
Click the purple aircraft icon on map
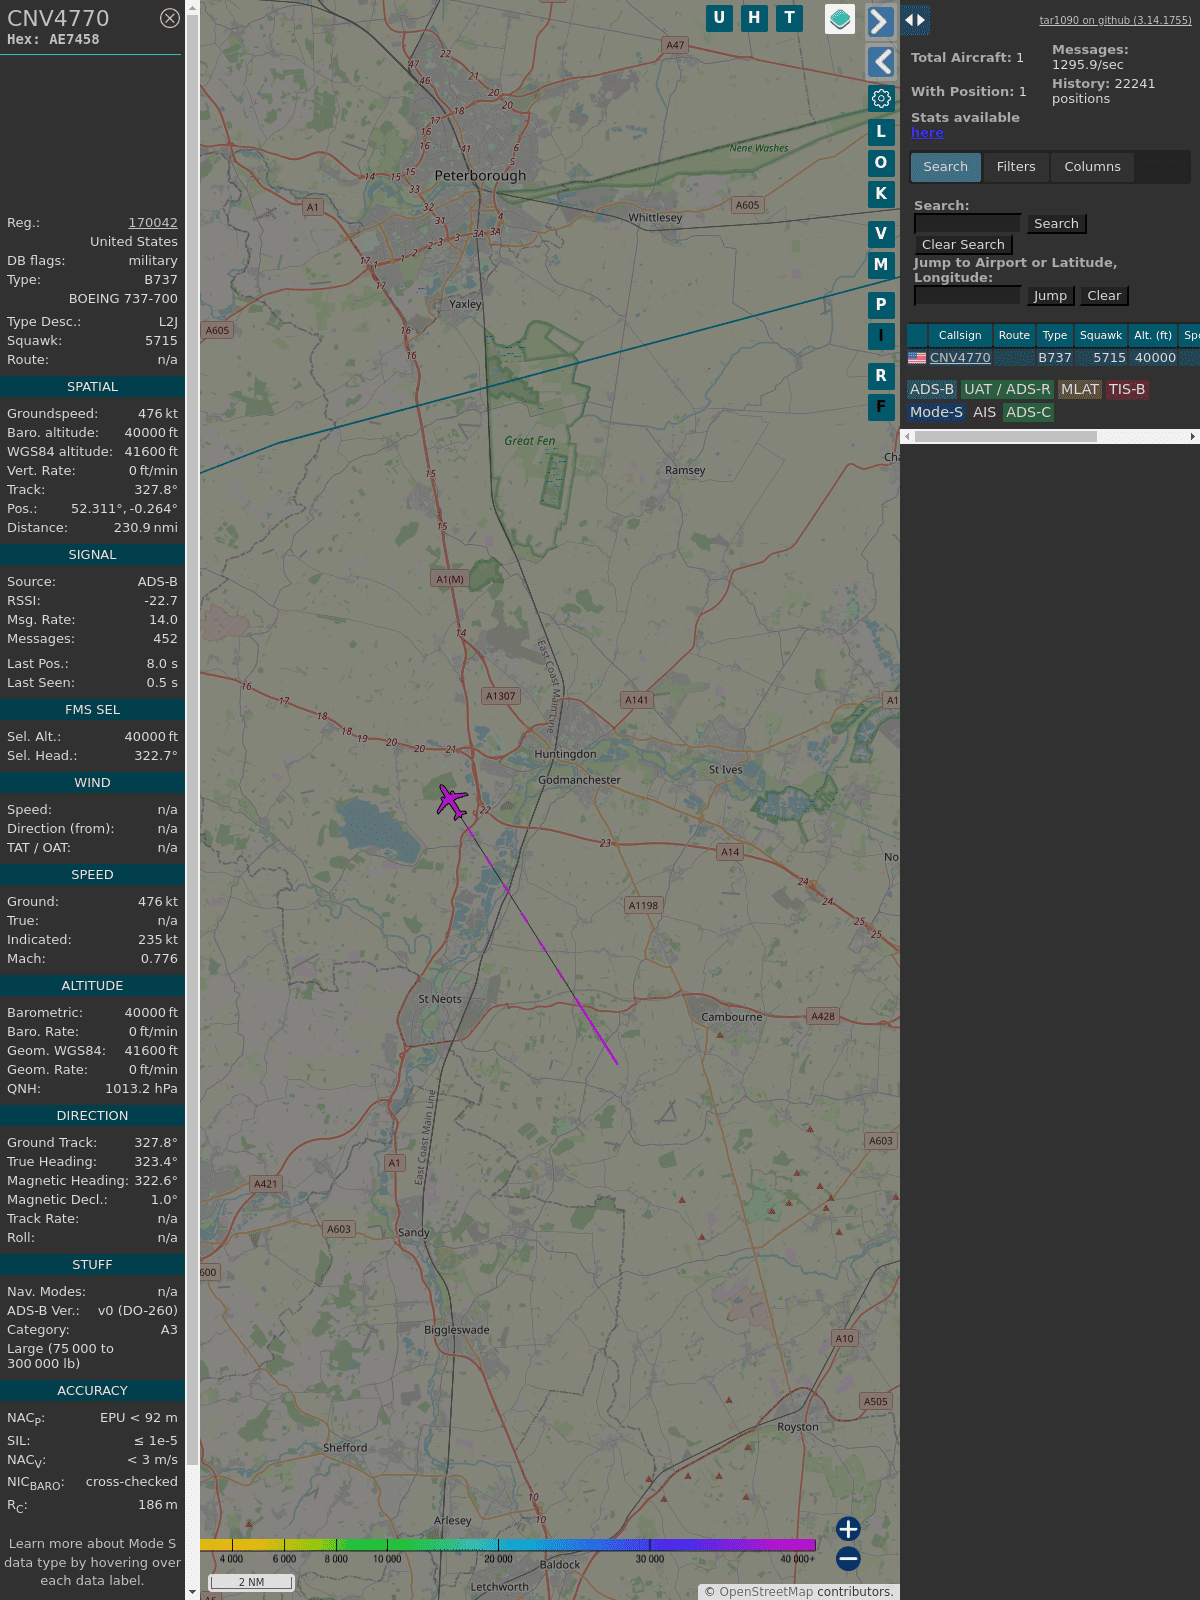tap(452, 802)
